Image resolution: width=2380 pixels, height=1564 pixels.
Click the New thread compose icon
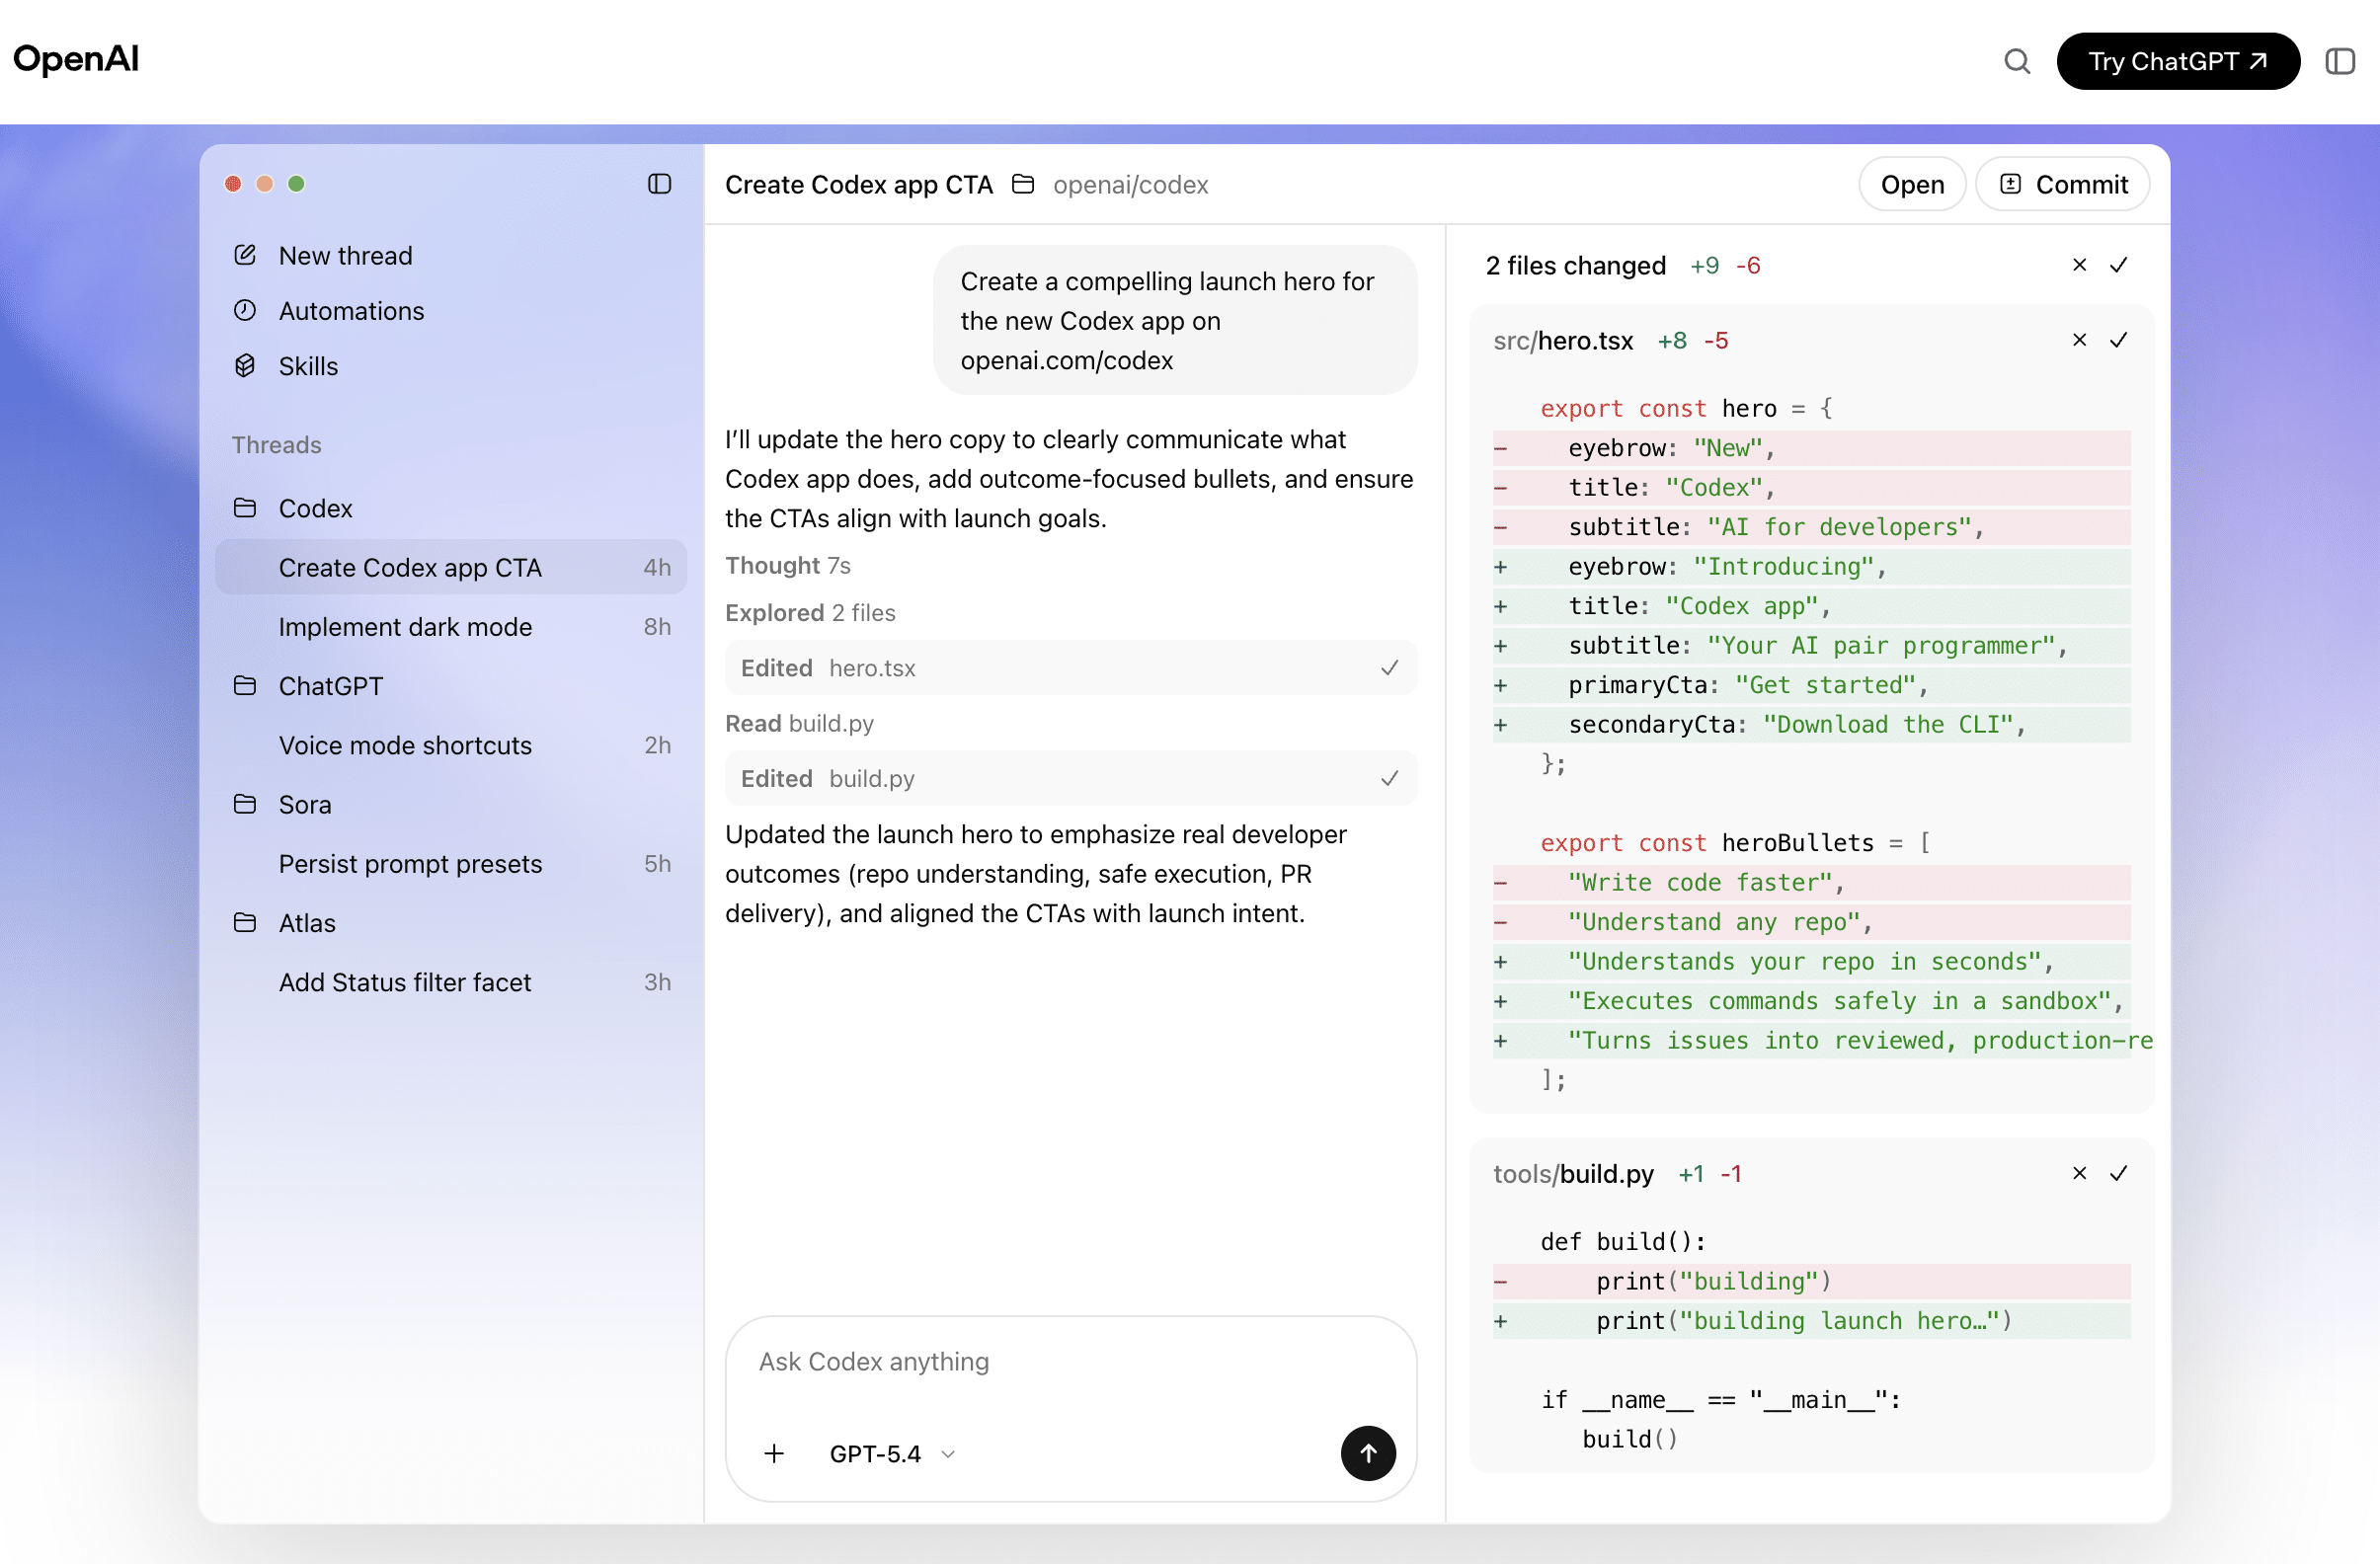(245, 255)
